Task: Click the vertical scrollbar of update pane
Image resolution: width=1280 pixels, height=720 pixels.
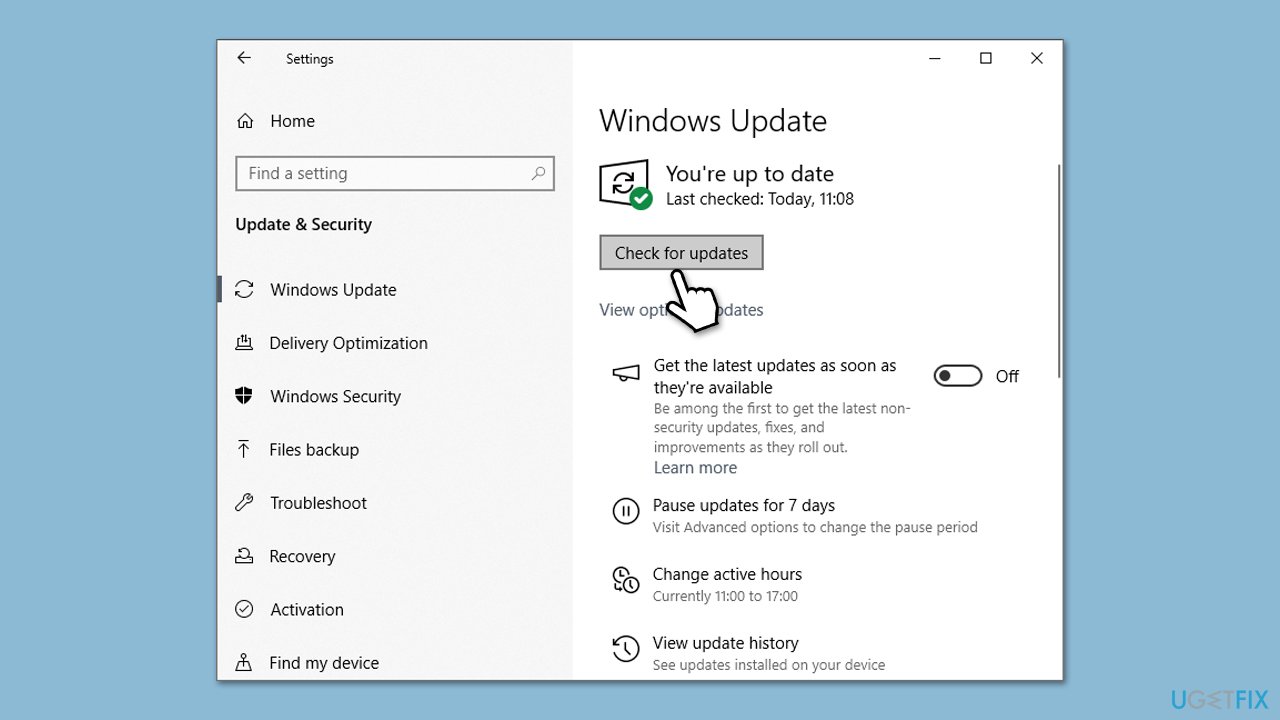Action: click(x=1059, y=270)
